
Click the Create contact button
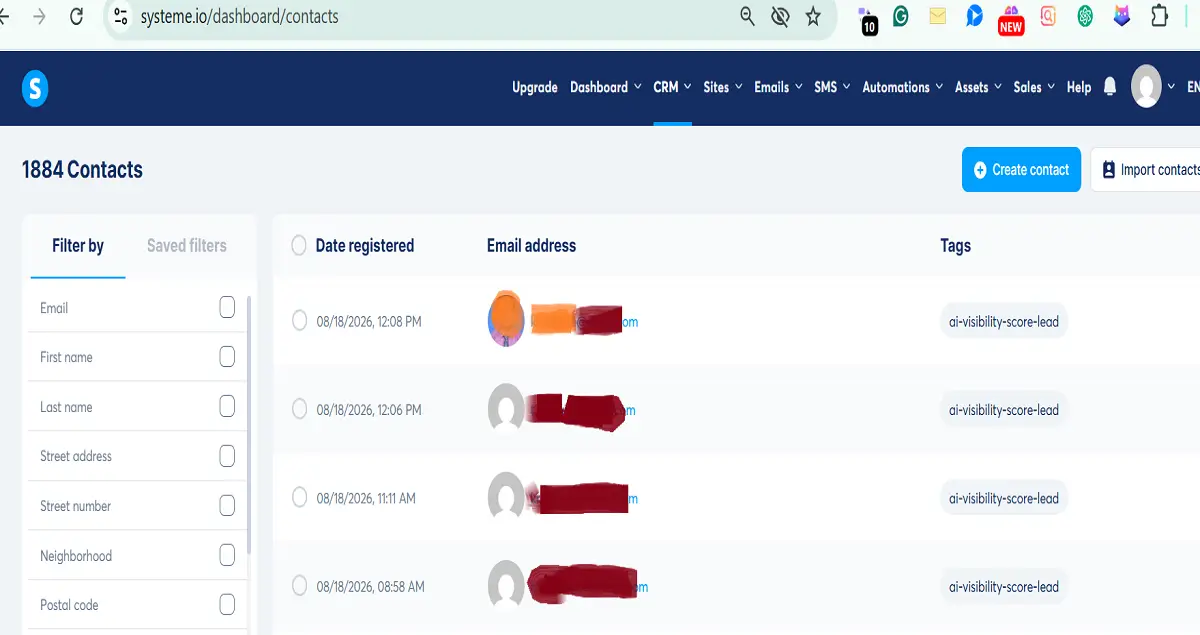[1021, 170]
